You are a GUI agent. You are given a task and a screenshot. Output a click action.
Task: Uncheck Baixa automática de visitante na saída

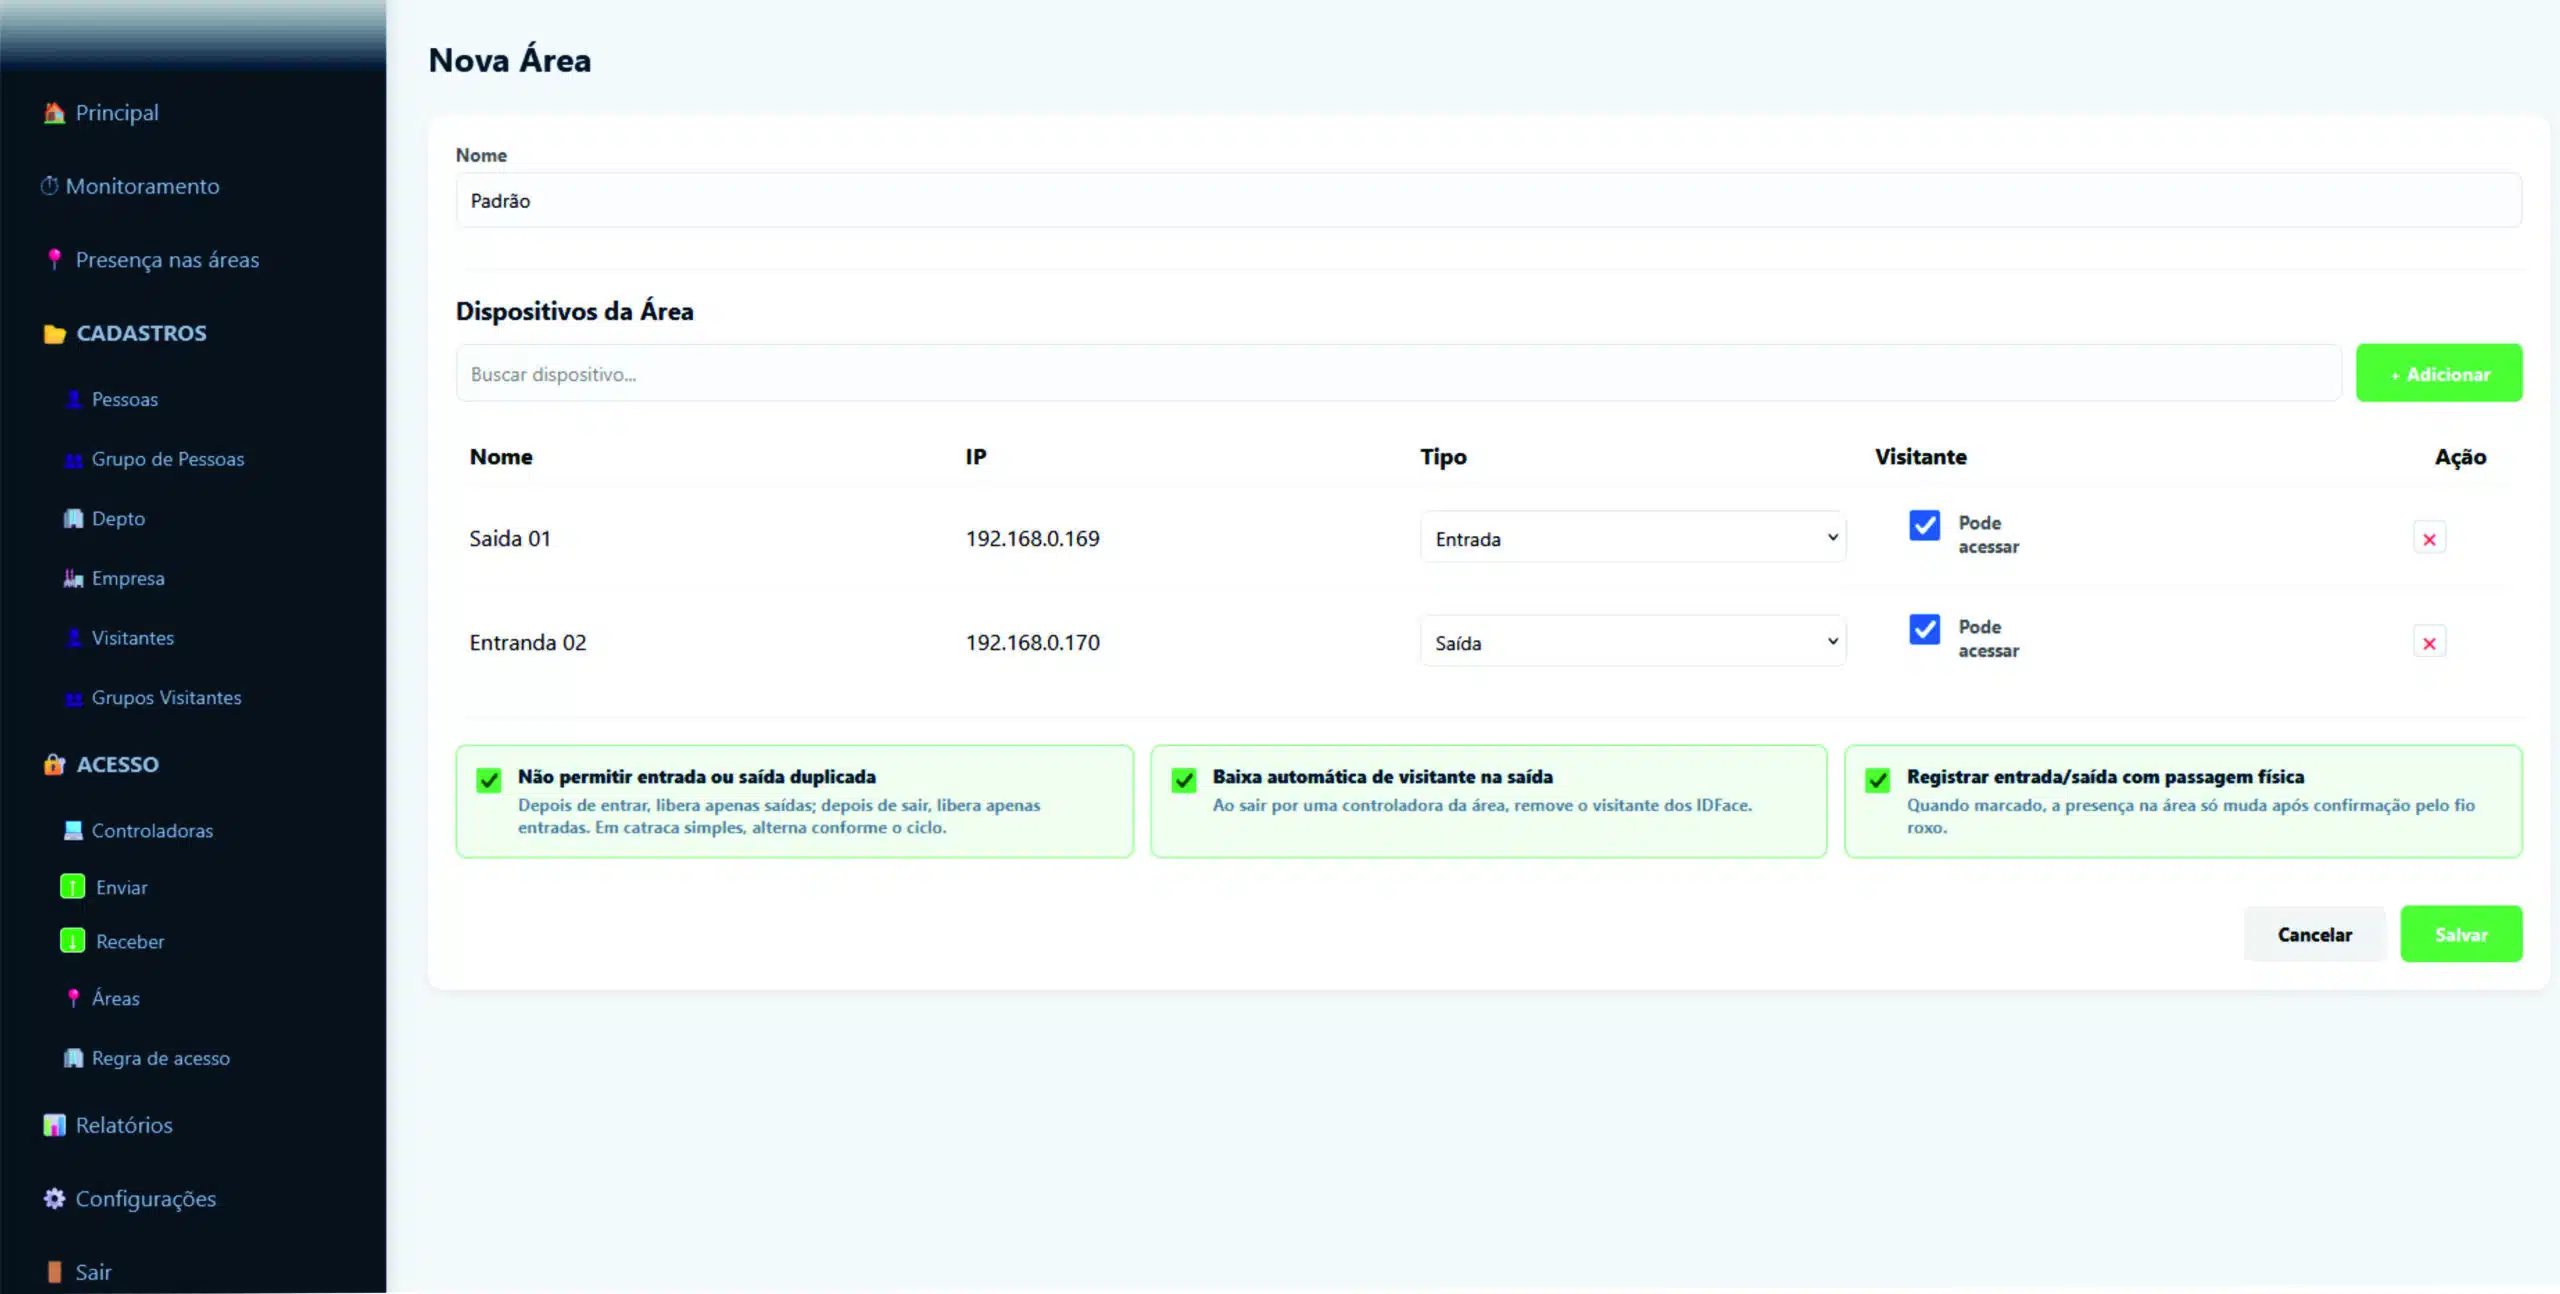(1184, 780)
